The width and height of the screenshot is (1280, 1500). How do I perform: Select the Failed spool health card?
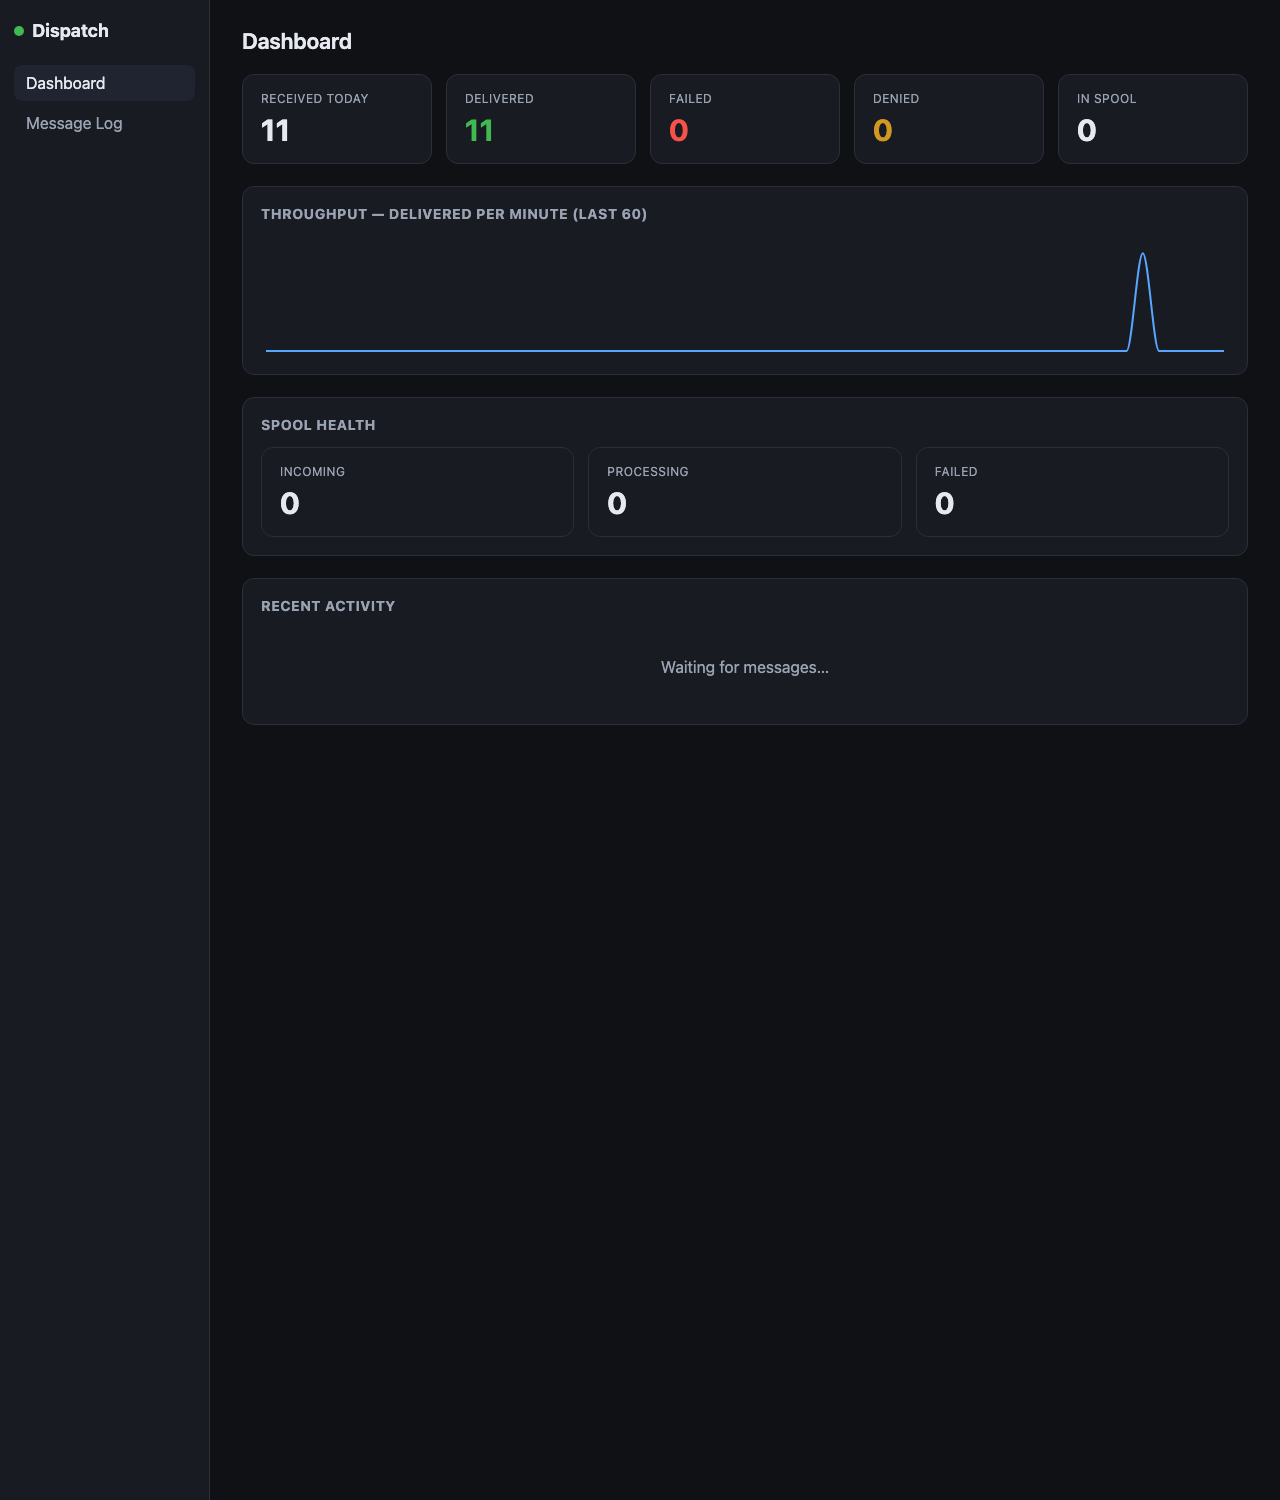pos(1072,492)
